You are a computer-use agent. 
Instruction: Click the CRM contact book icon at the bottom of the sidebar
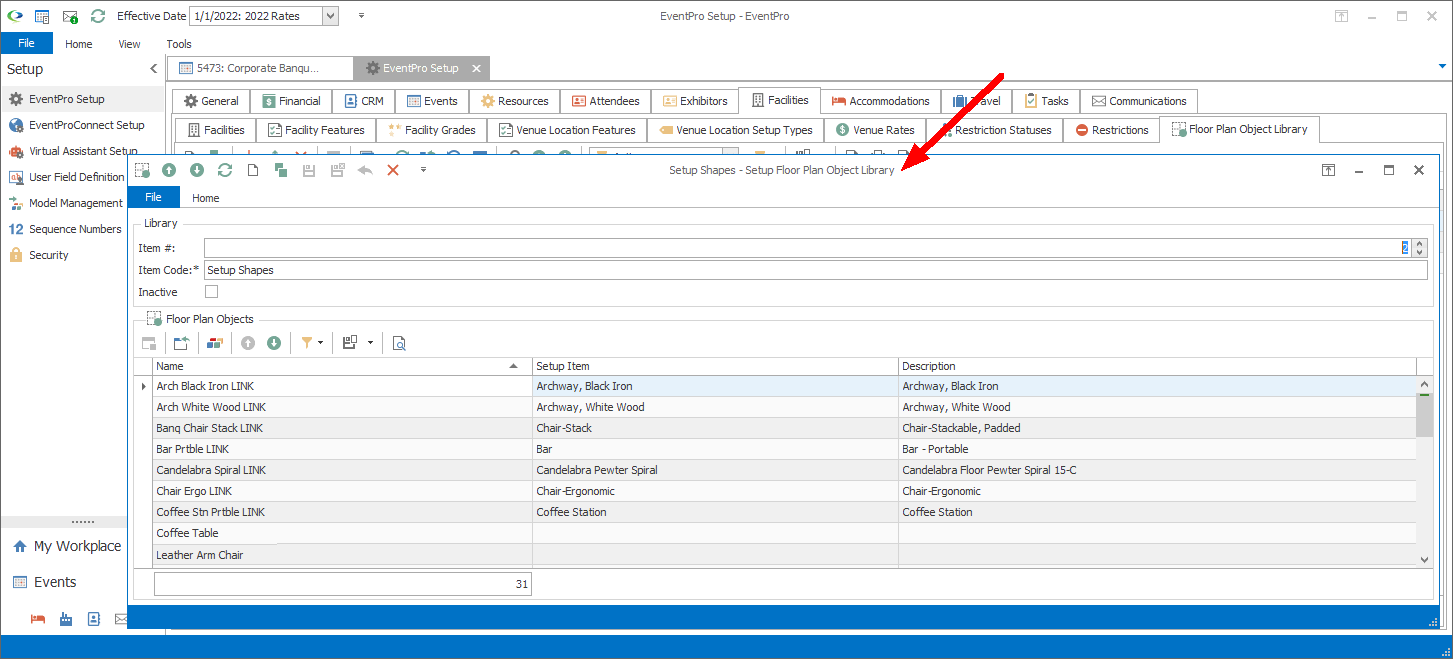point(94,619)
